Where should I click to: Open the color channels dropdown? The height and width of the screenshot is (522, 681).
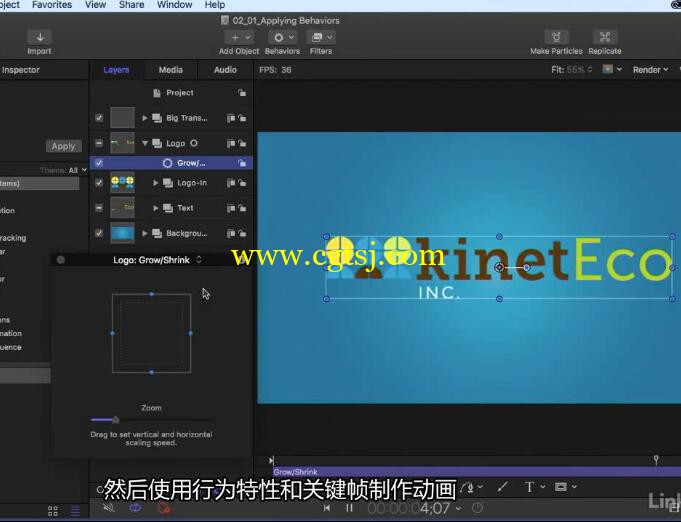pyautogui.click(x=612, y=69)
